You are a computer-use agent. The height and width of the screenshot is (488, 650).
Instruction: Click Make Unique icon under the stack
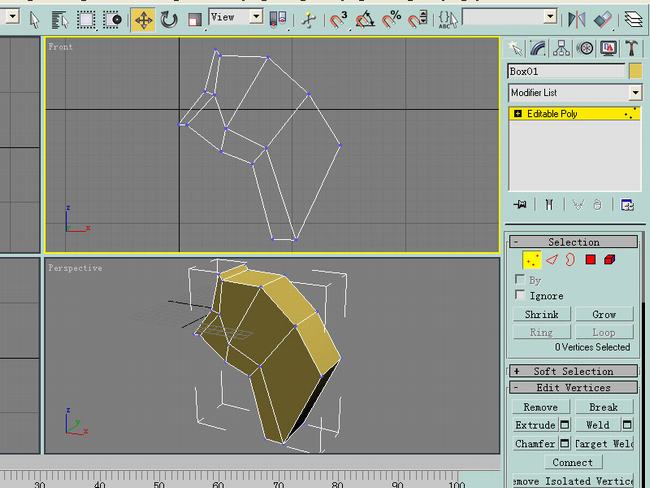point(577,204)
